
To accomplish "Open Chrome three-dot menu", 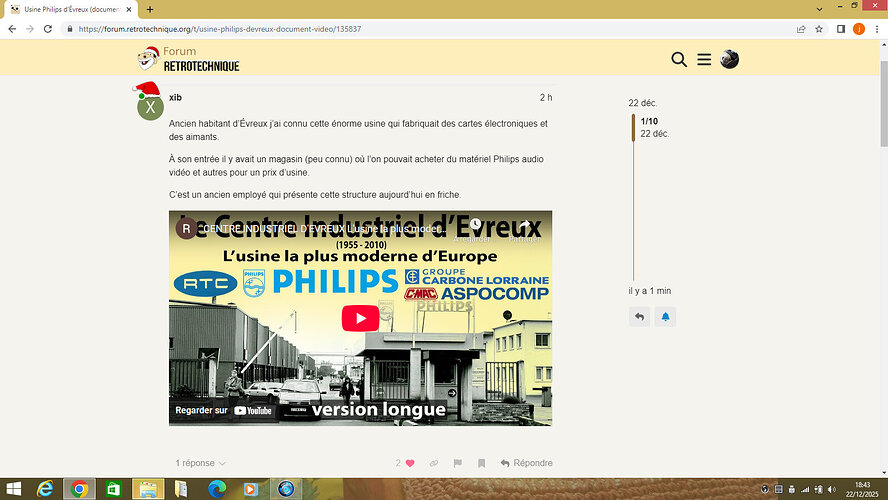I will 876,29.
